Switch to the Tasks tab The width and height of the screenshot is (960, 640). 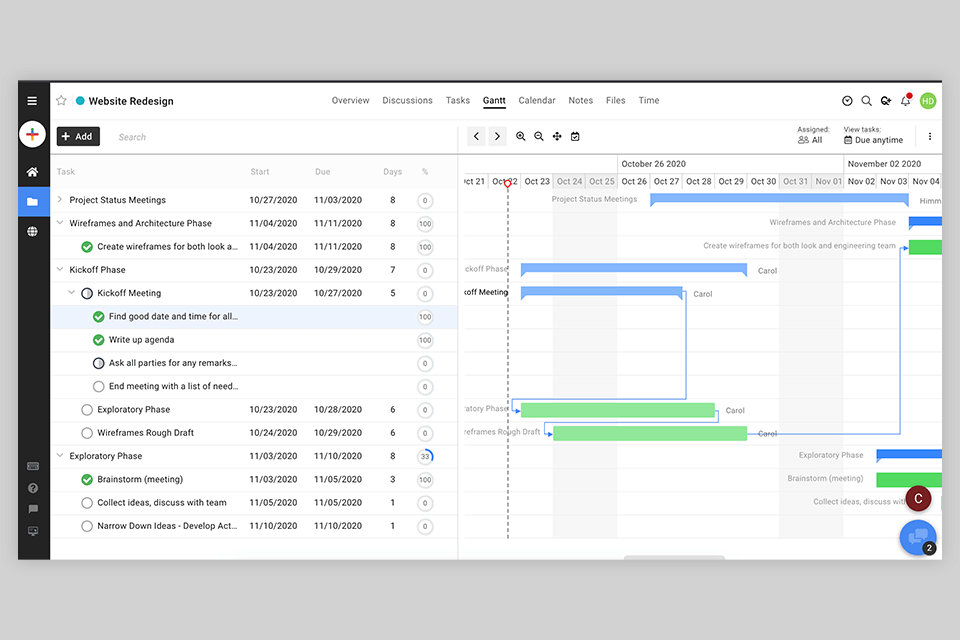pyautogui.click(x=457, y=100)
